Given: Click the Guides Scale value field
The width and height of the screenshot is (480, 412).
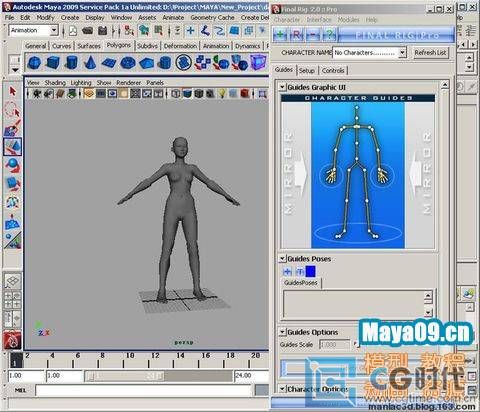Looking at the screenshot, I should (335, 344).
